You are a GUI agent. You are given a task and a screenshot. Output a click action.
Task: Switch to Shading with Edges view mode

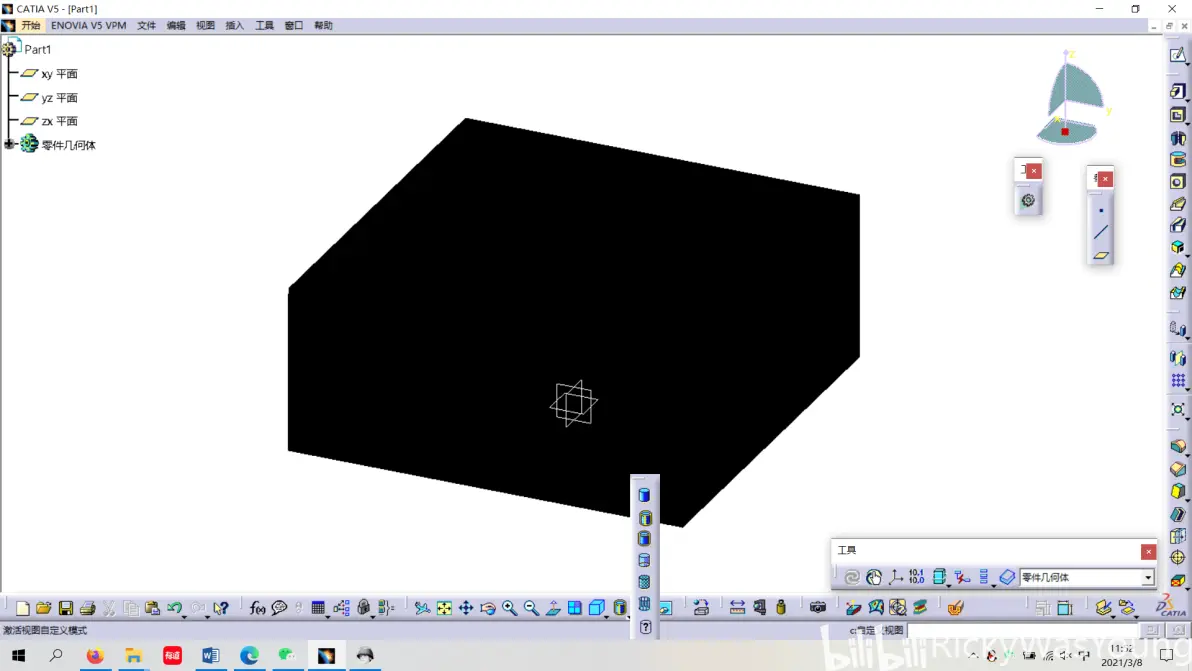click(645, 518)
